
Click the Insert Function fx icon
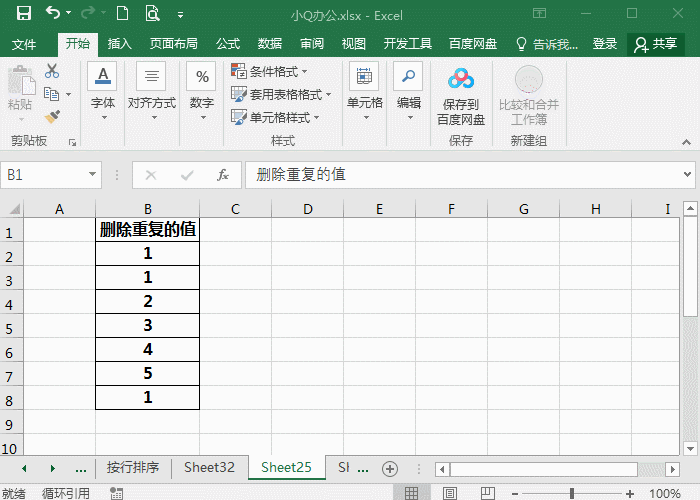[x=223, y=175]
